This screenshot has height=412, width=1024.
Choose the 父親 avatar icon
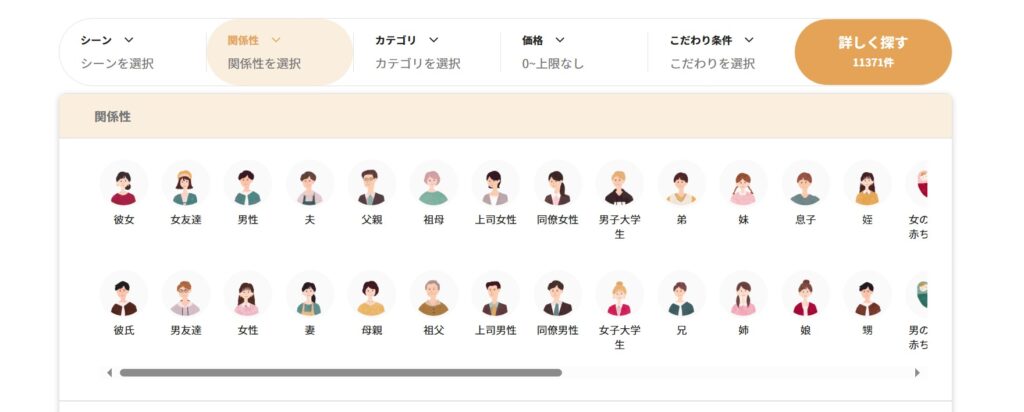[371, 184]
